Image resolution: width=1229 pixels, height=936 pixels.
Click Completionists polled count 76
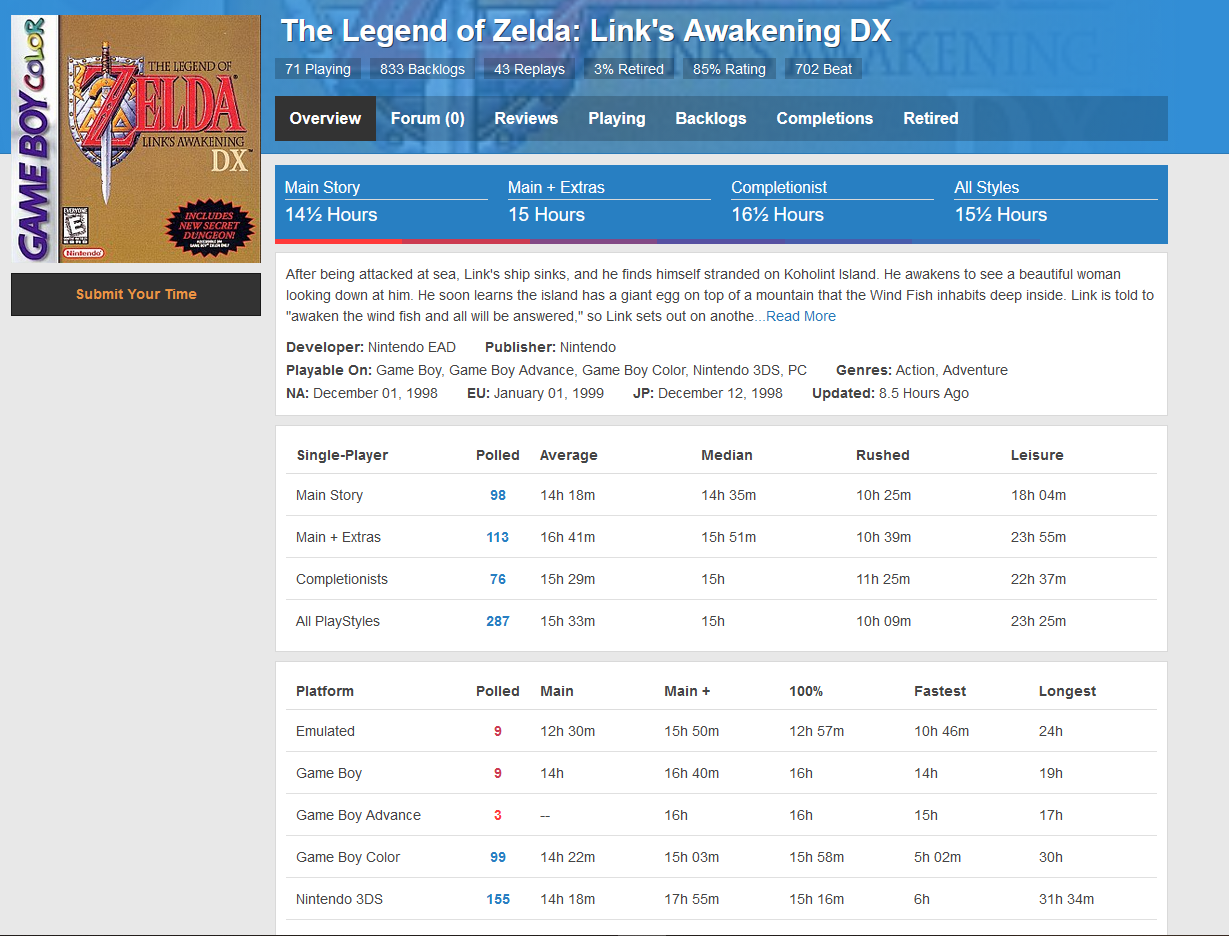tap(498, 579)
